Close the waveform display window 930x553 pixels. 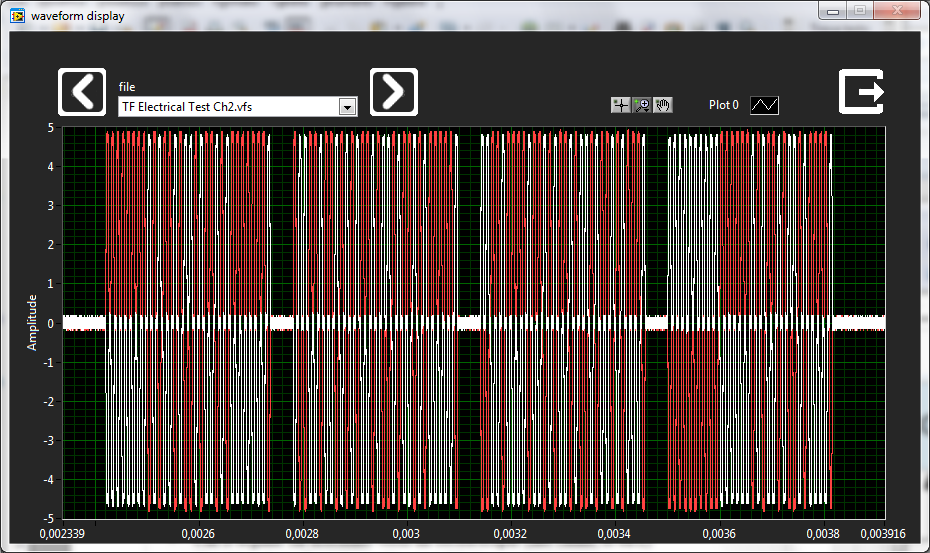[x=897, y=10]
